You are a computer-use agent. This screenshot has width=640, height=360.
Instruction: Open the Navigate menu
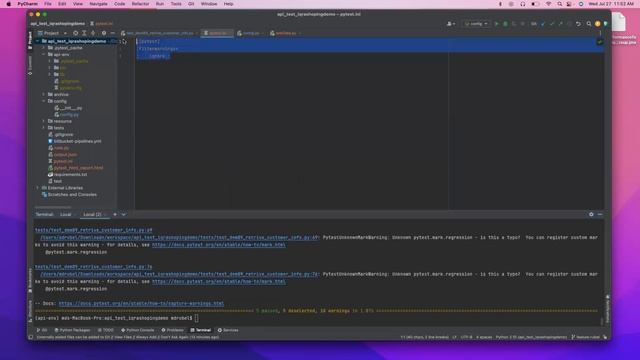tap(98, 4)
